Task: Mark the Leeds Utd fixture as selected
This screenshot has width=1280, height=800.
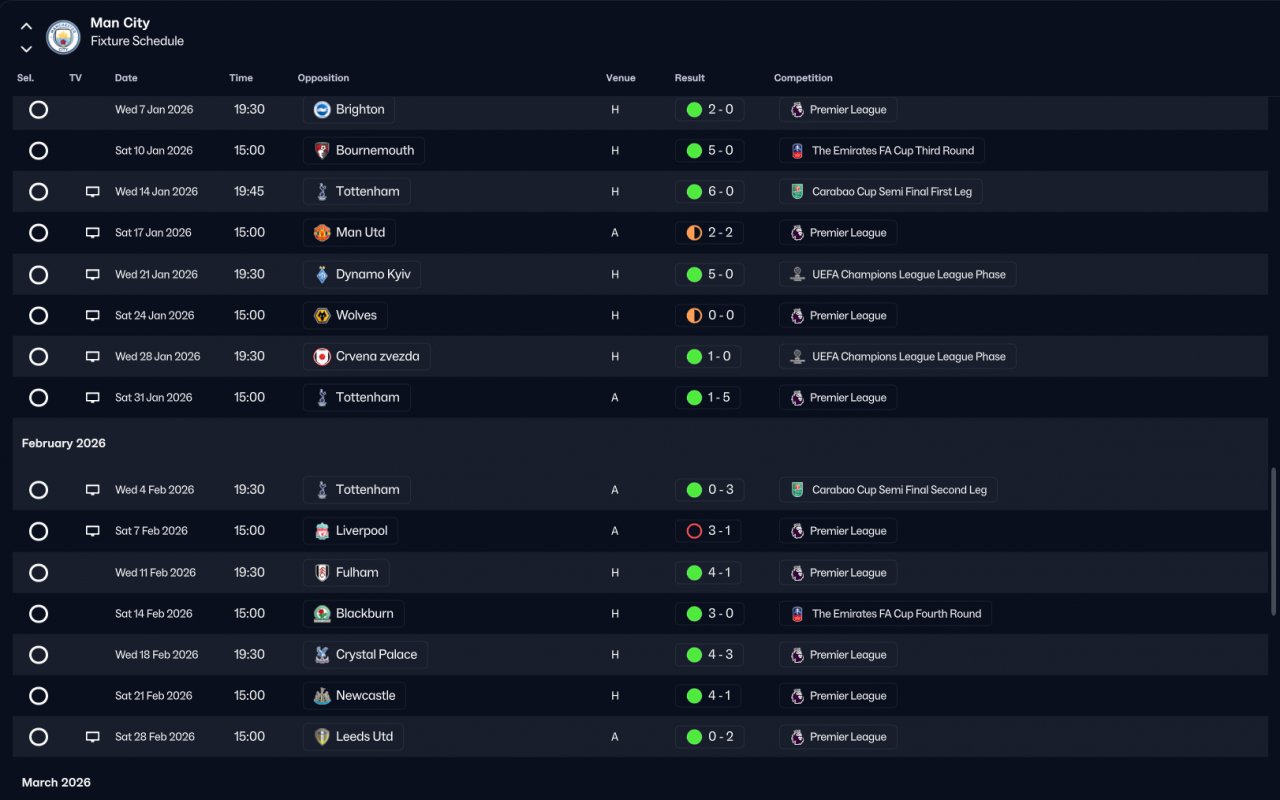Action: tap(38, 737)
